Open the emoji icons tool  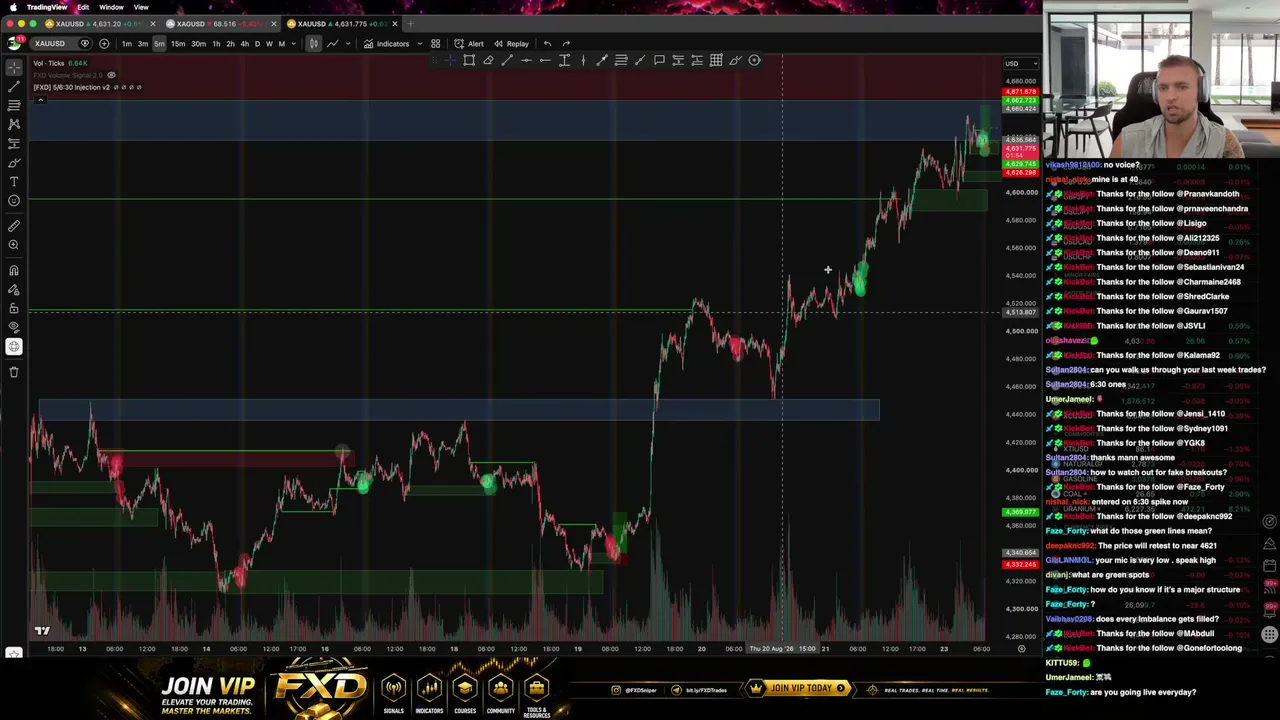click(14, 200)
